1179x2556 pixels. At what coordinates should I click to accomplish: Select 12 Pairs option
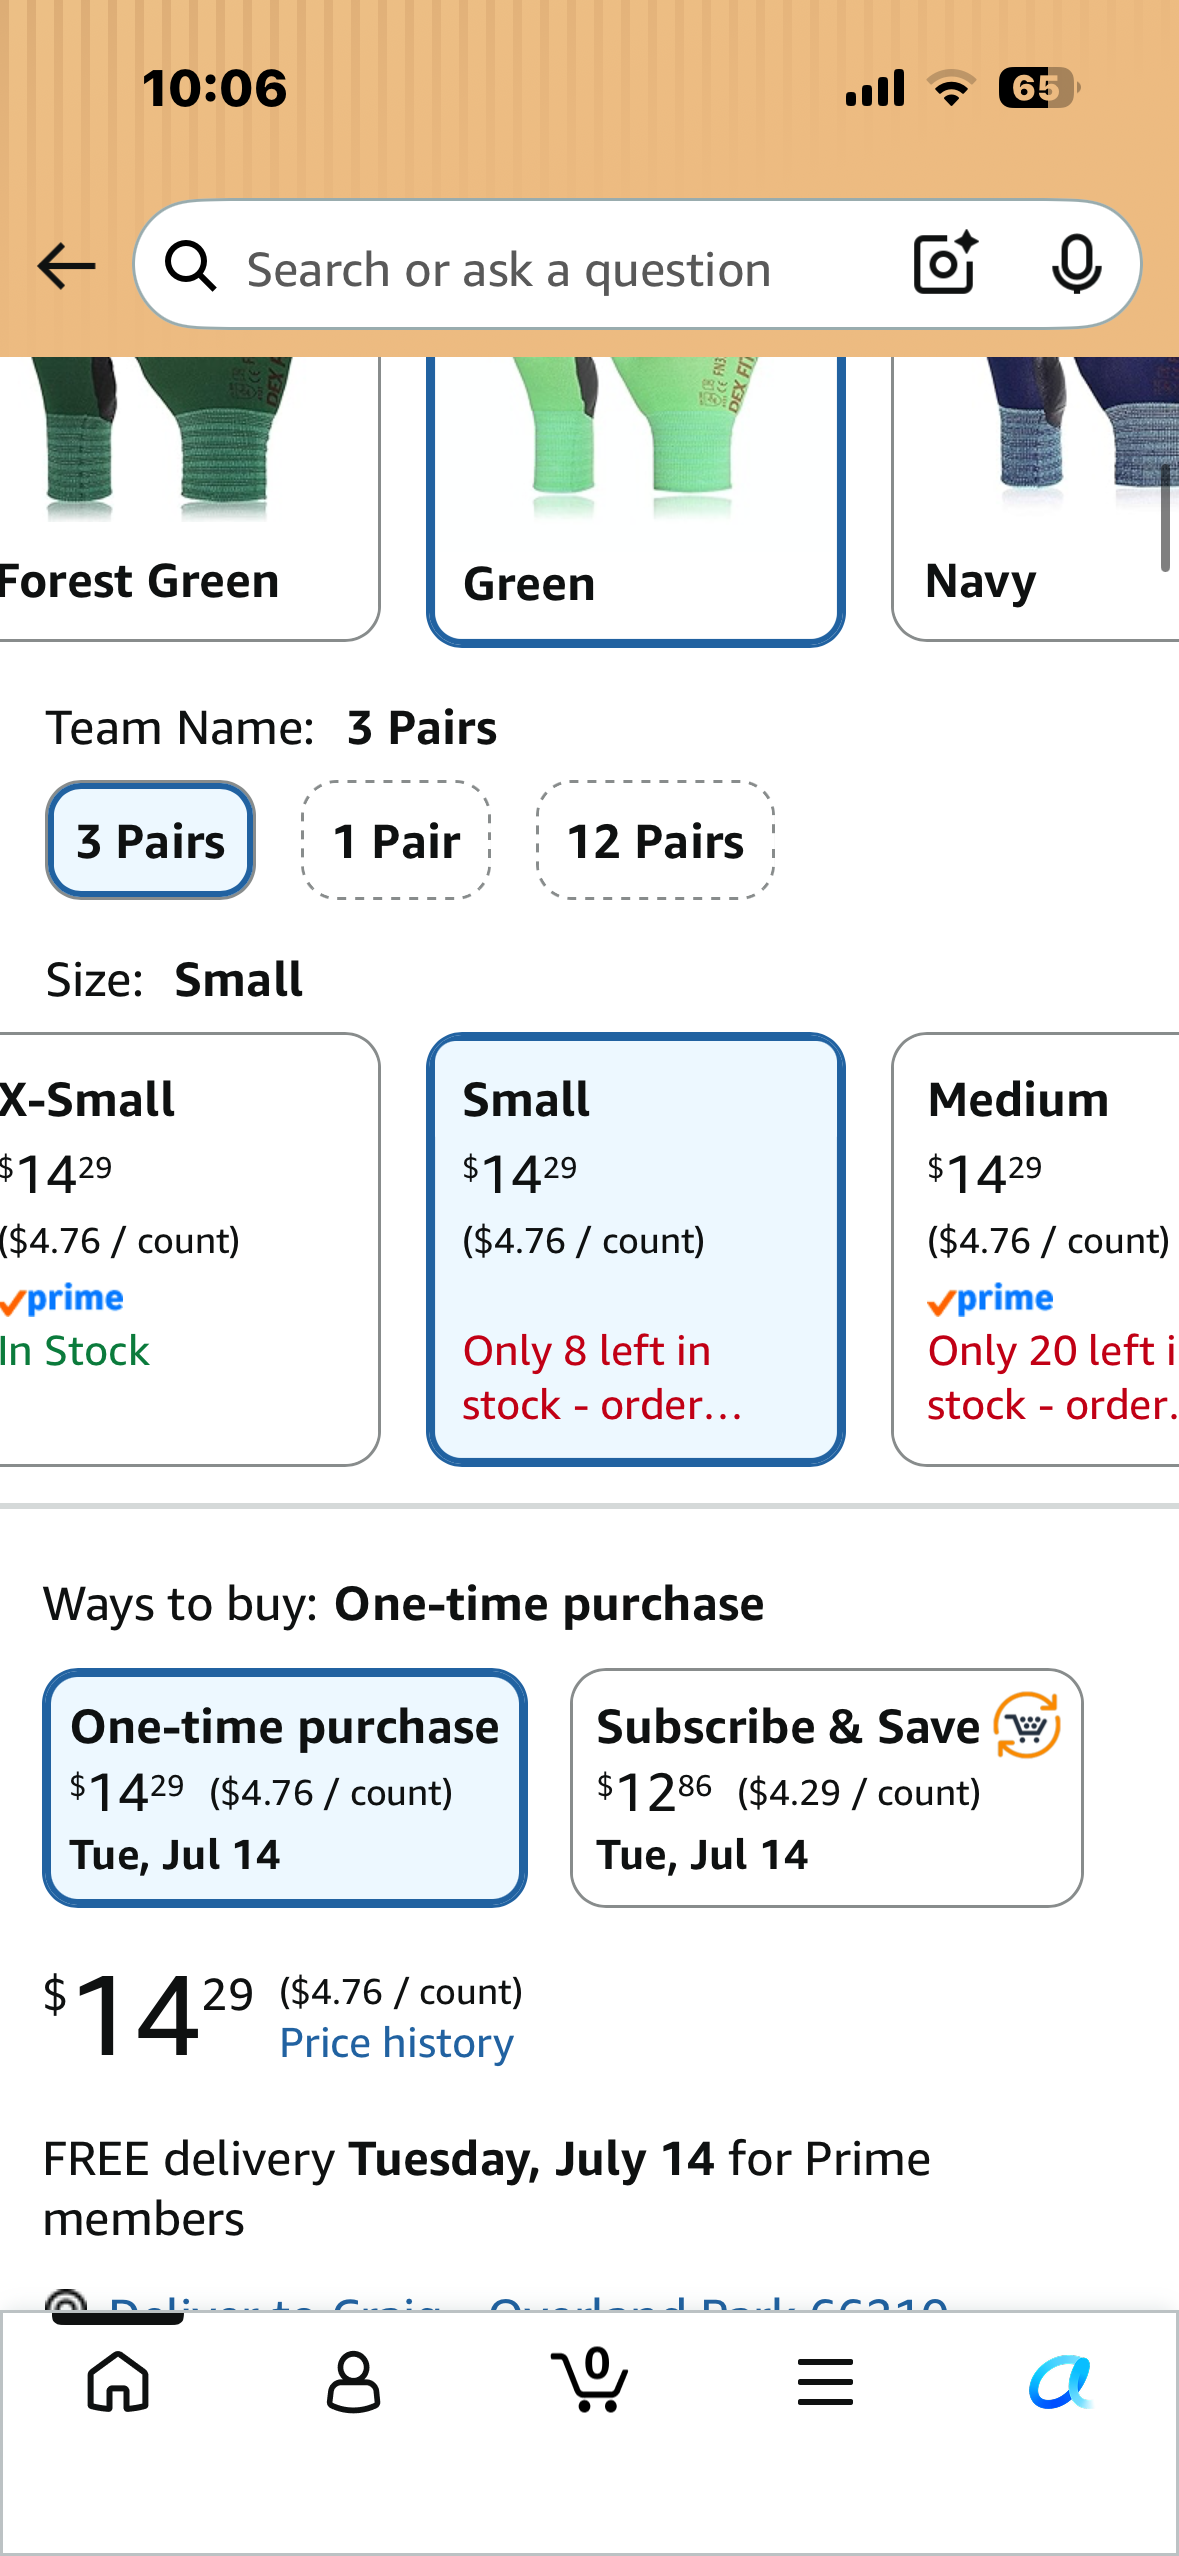[x=655, y=840]
